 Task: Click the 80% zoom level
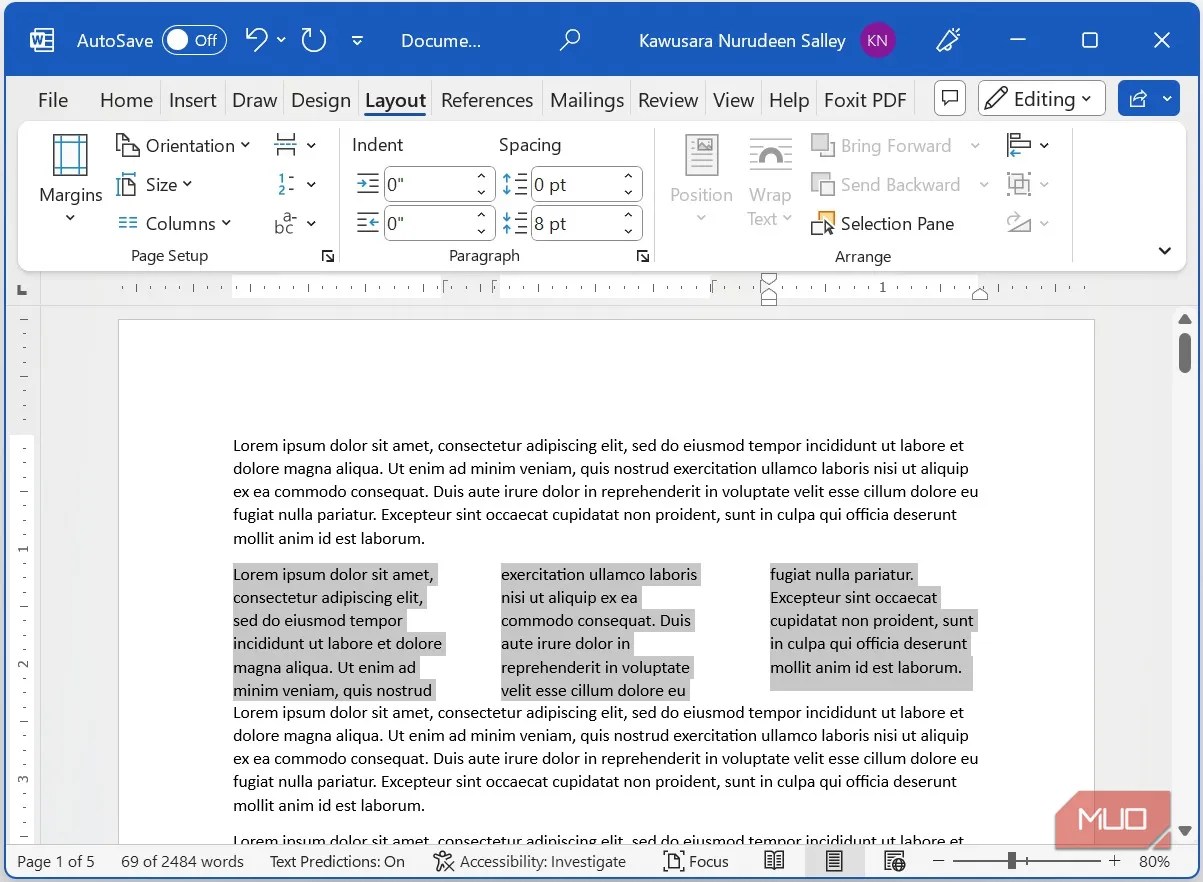(x=1154, y=861)
